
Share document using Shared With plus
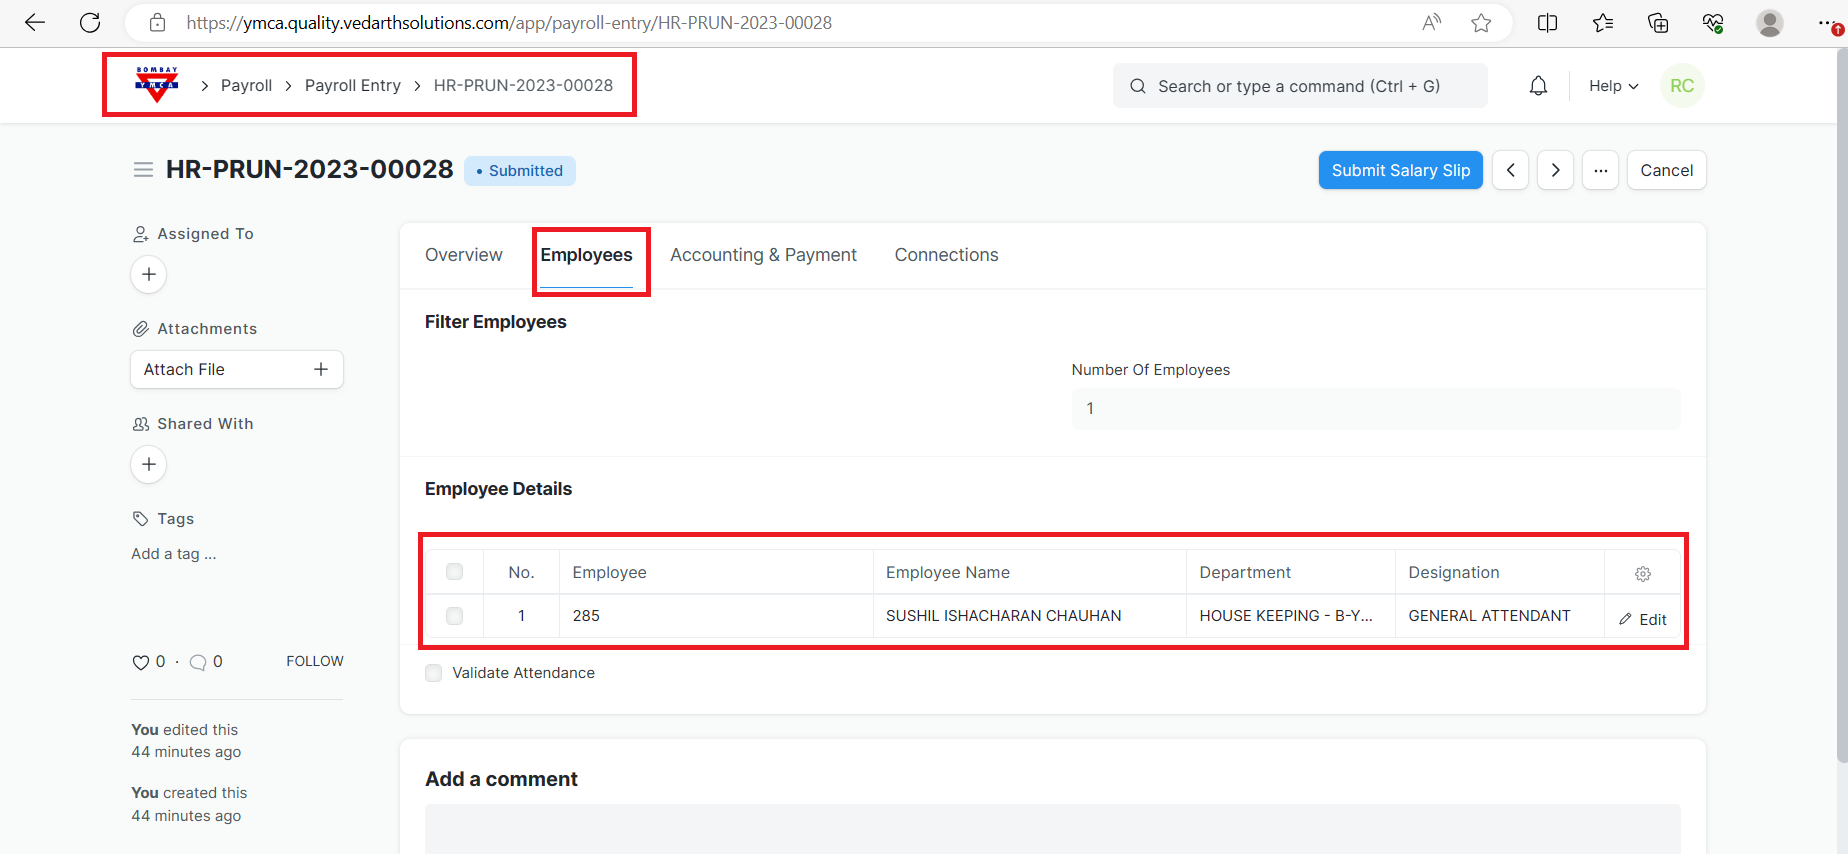tap(149, 464)
